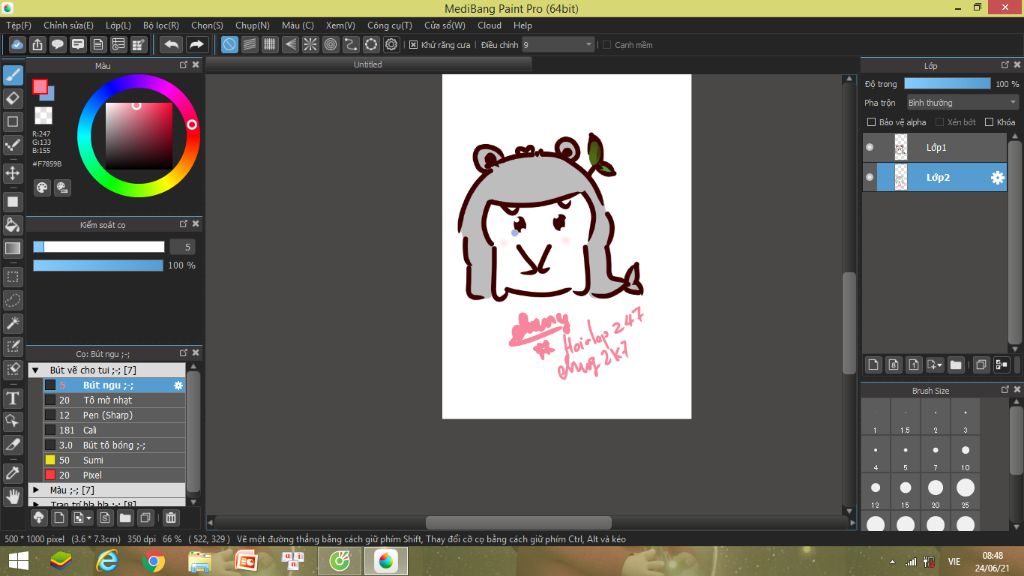Switch to the Hand pan tool

tap(12, 497)
